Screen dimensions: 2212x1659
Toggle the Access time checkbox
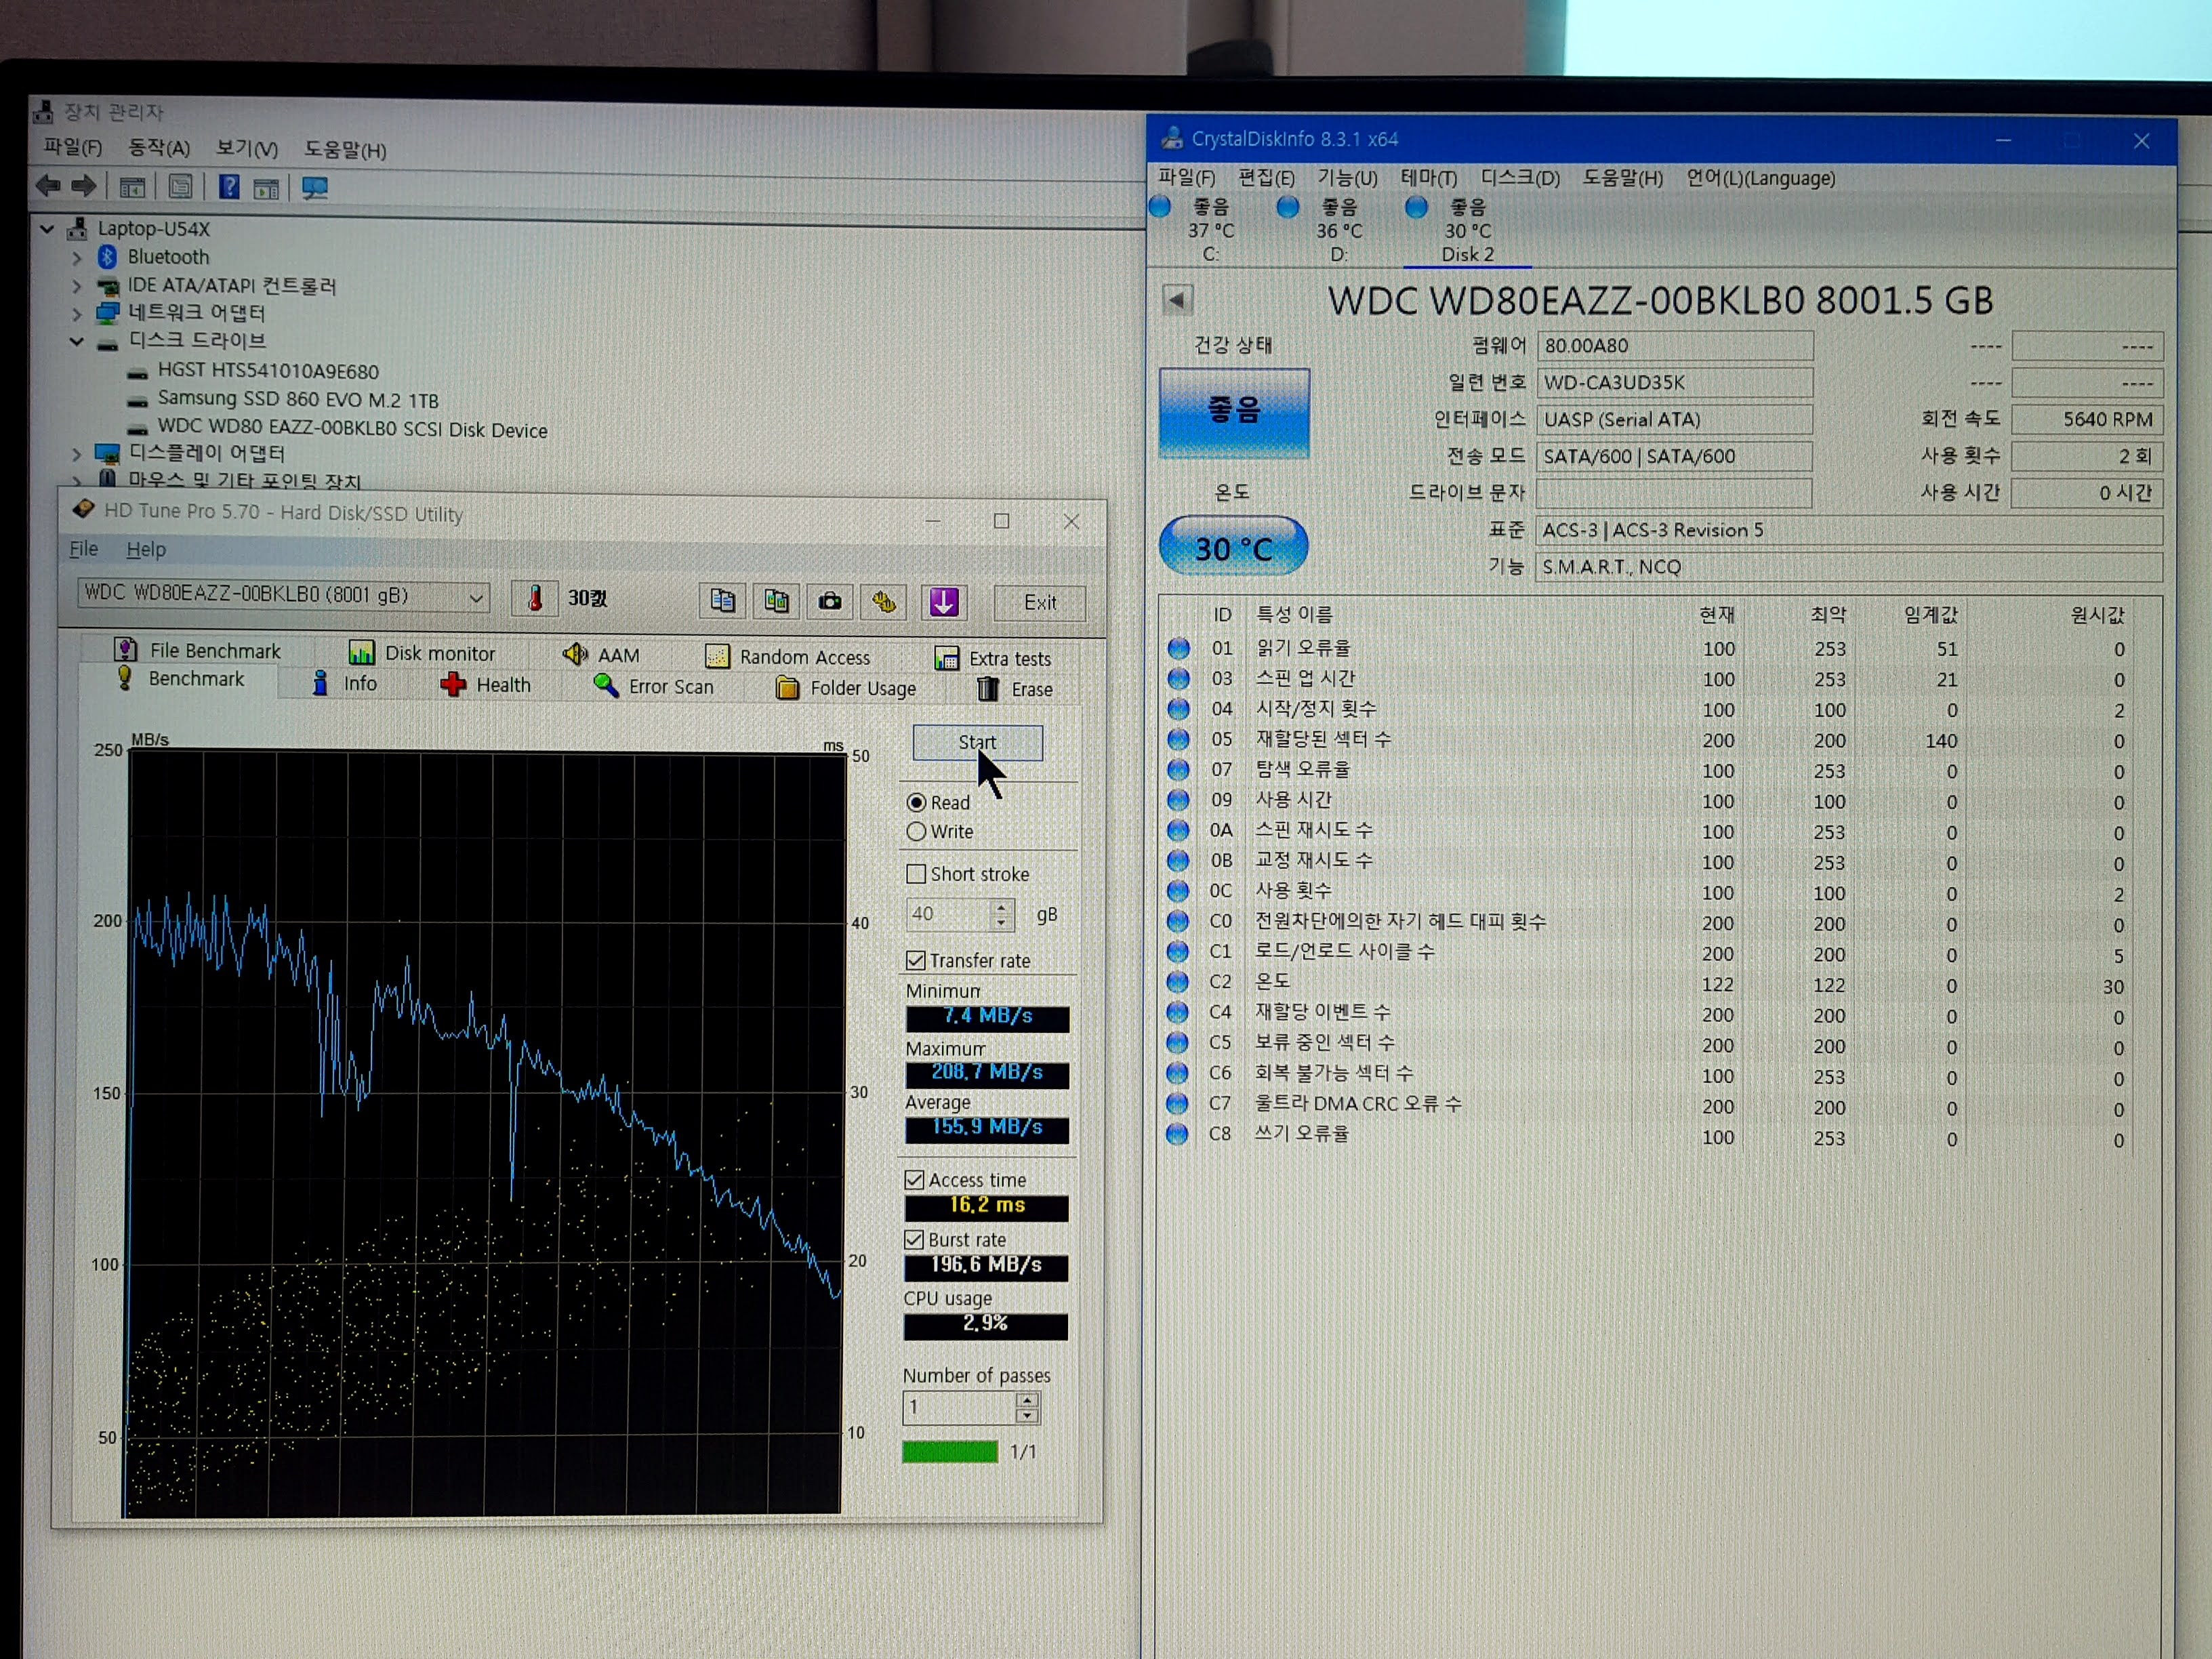(914, 1179)
